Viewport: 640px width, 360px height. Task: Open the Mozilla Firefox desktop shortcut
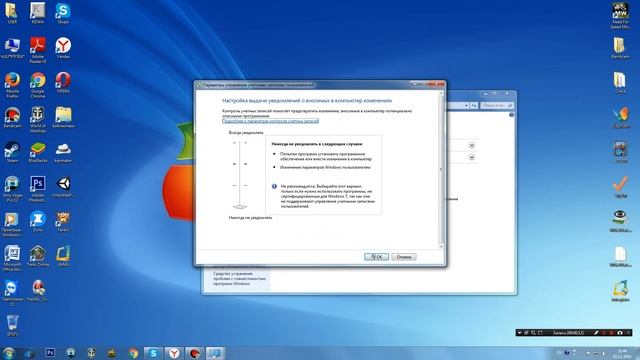pyautogui.click(x=12, y=85)
